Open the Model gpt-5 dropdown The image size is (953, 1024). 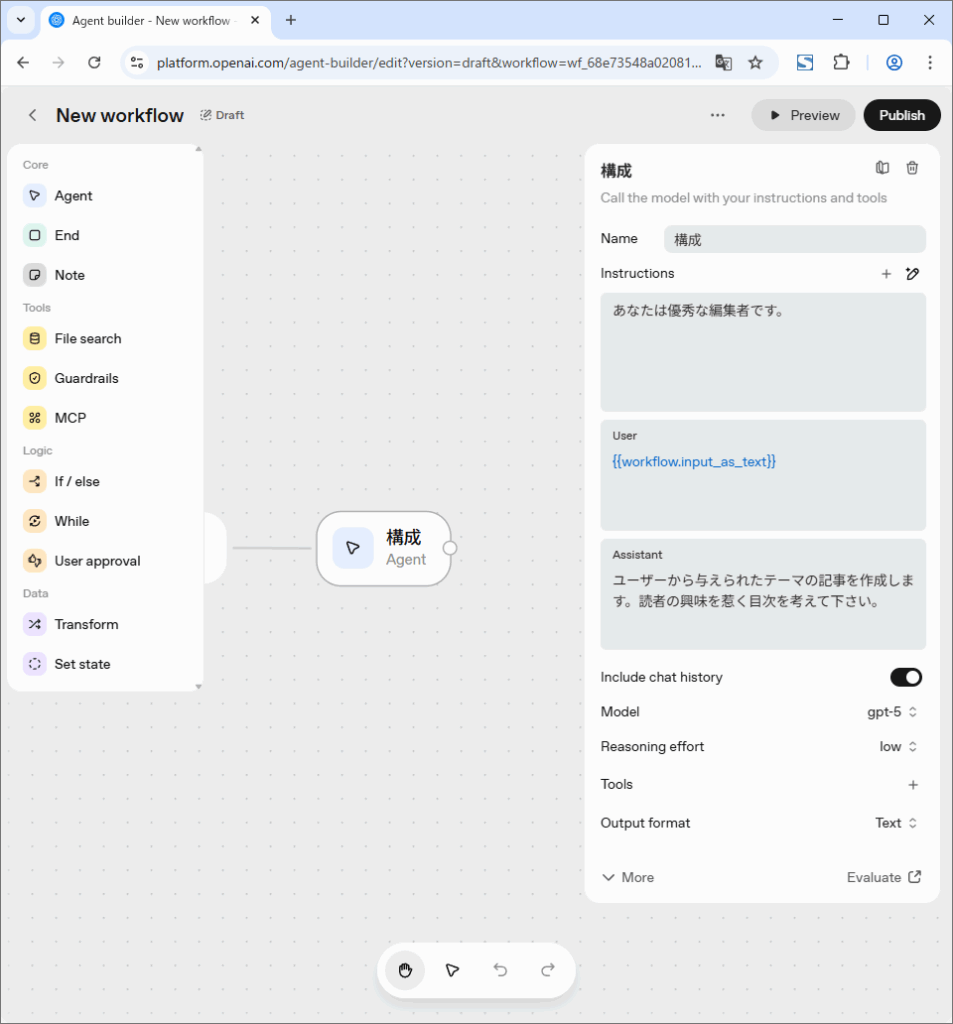892,712
